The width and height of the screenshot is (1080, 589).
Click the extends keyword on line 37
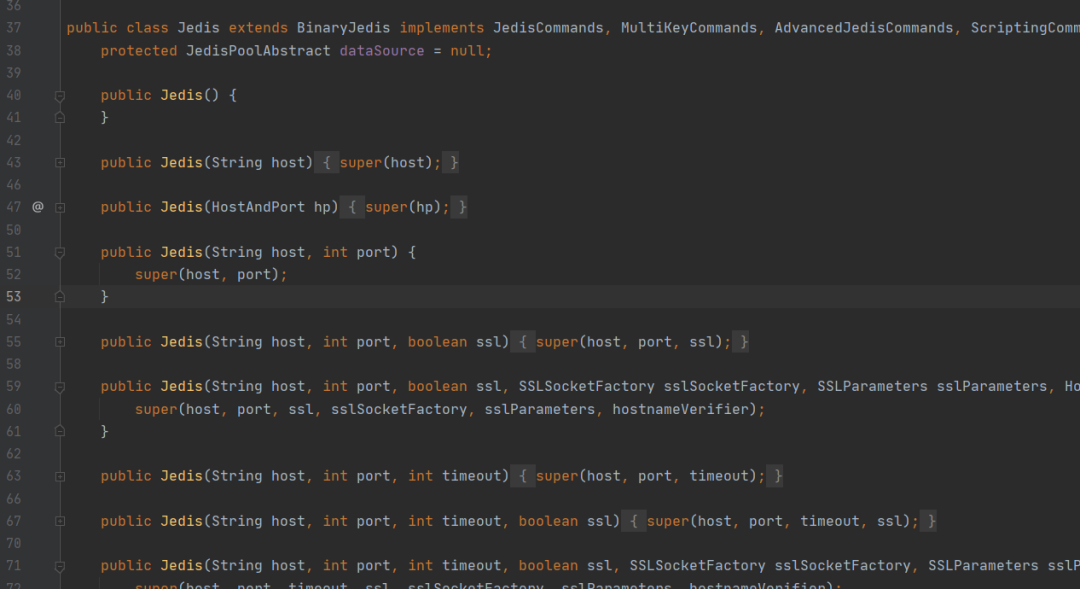[x=258, y=28]
